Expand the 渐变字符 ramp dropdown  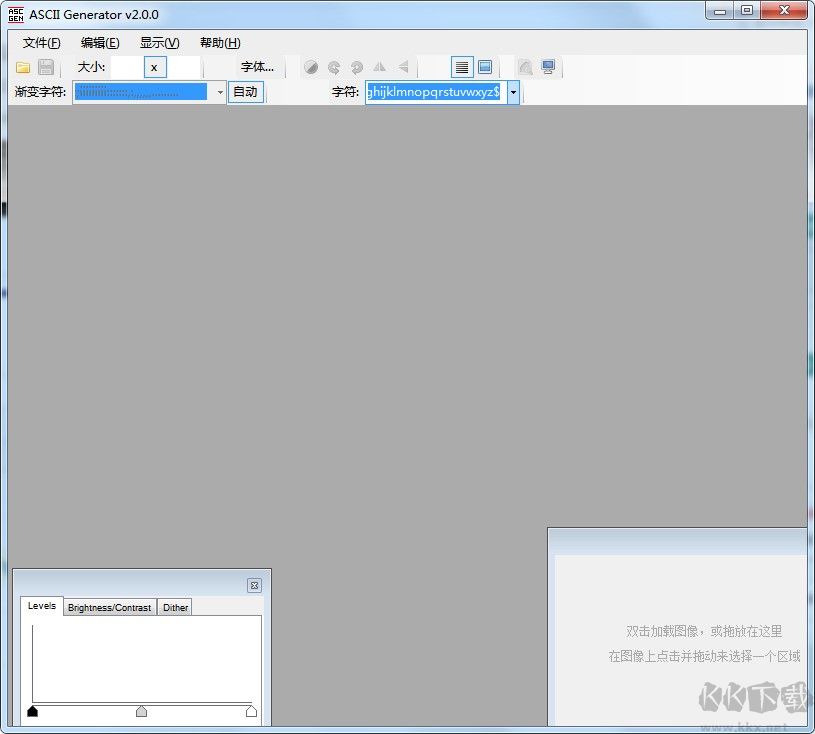(x=220, y=93)
